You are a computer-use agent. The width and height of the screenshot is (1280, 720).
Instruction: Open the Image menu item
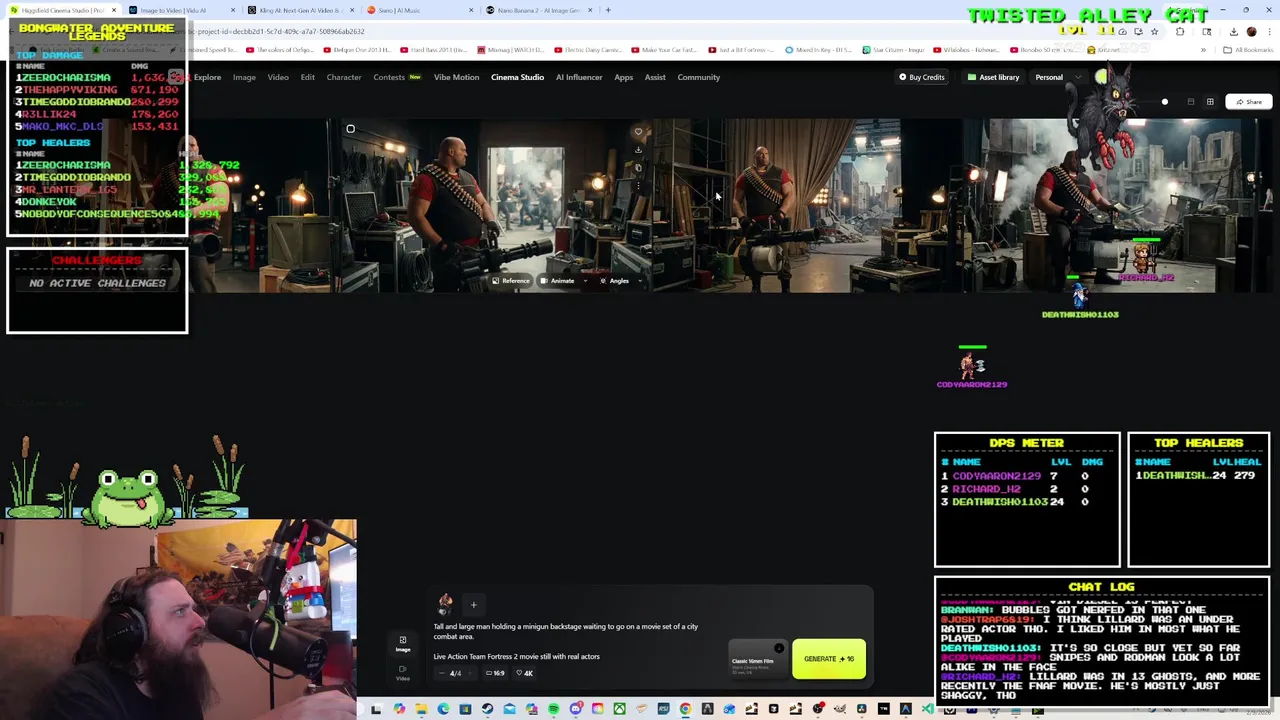(x=244, y=77)
